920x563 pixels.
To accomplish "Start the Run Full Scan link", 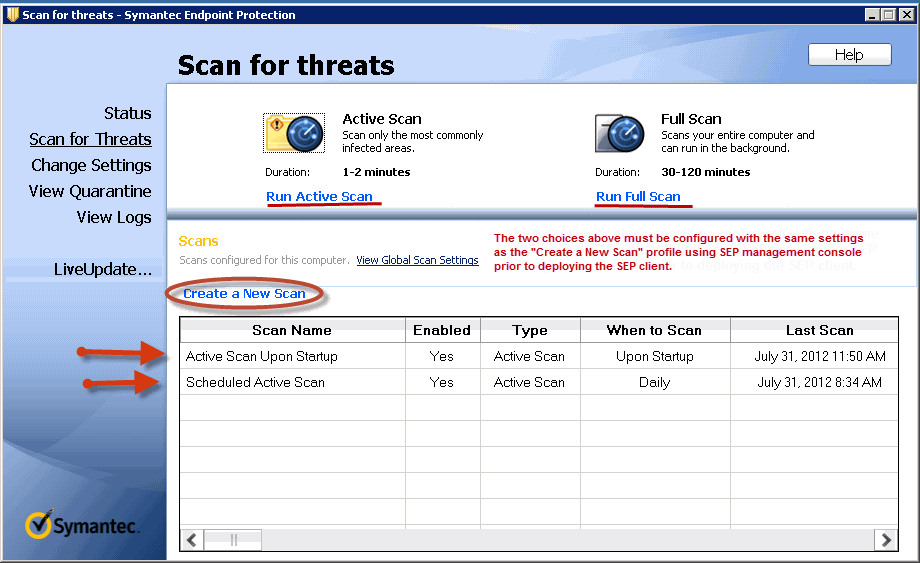I will [638, 196].
